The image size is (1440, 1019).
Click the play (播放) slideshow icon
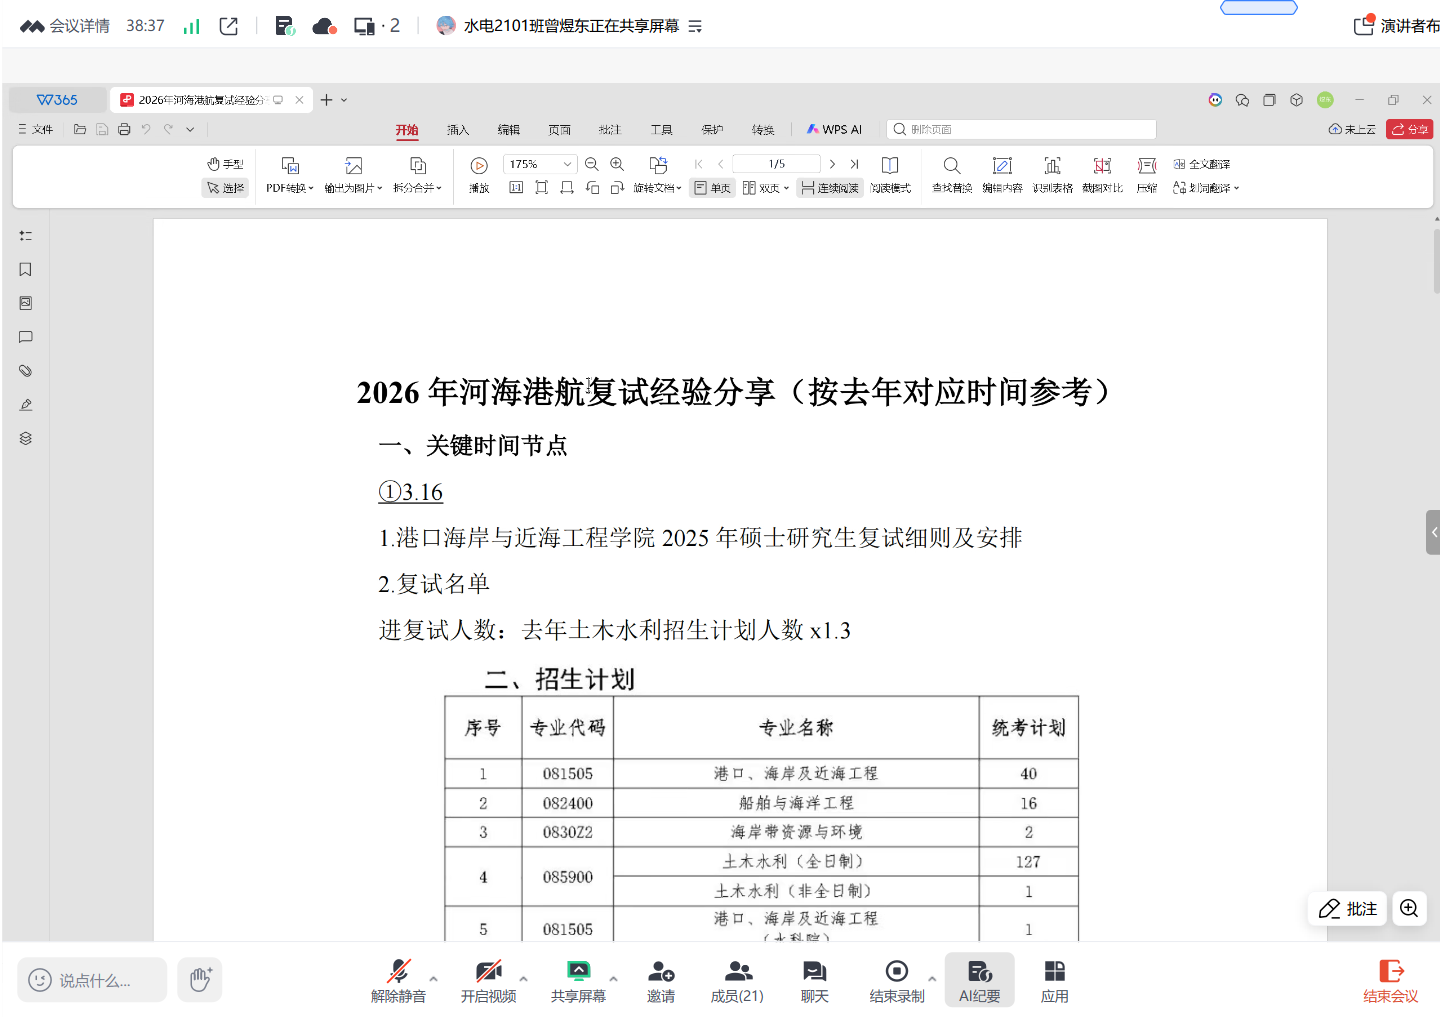(x=479, y=174)
